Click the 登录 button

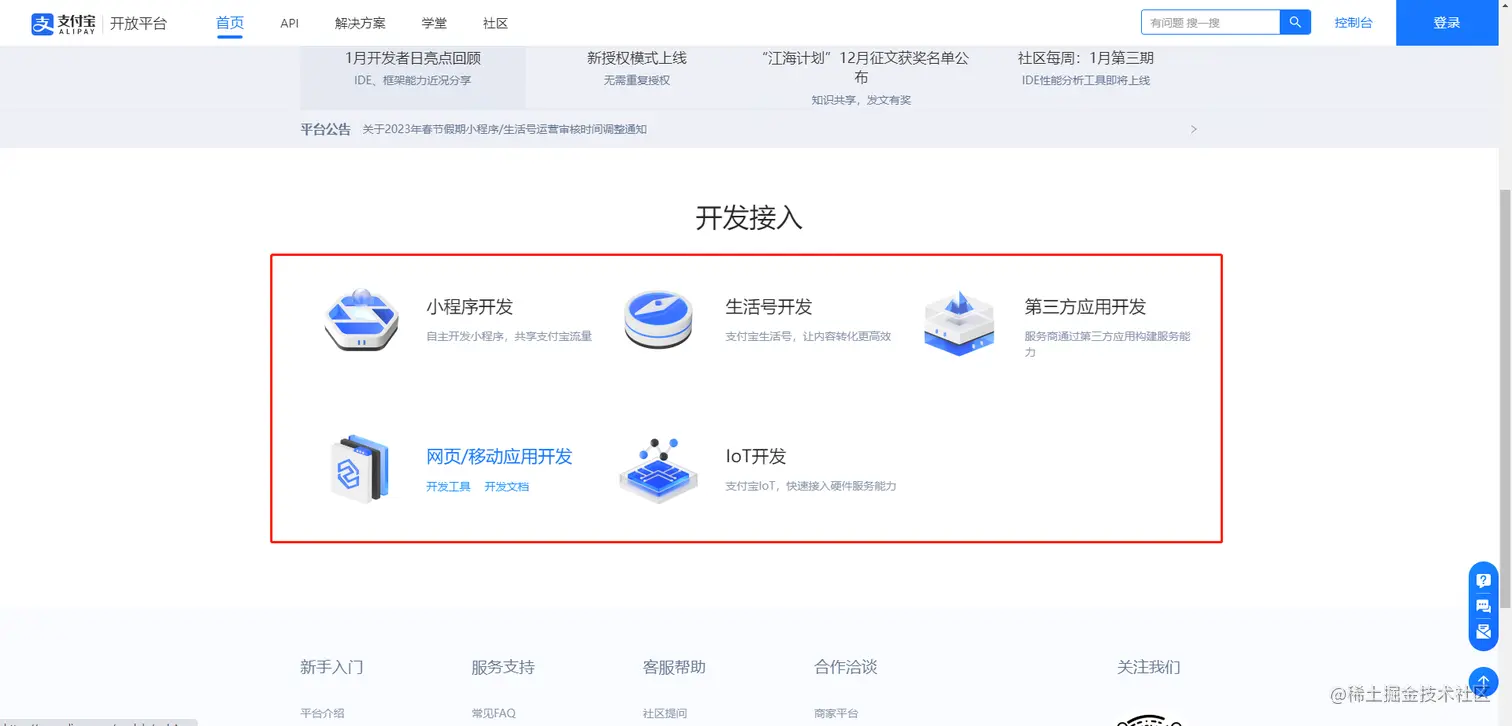1447,23
